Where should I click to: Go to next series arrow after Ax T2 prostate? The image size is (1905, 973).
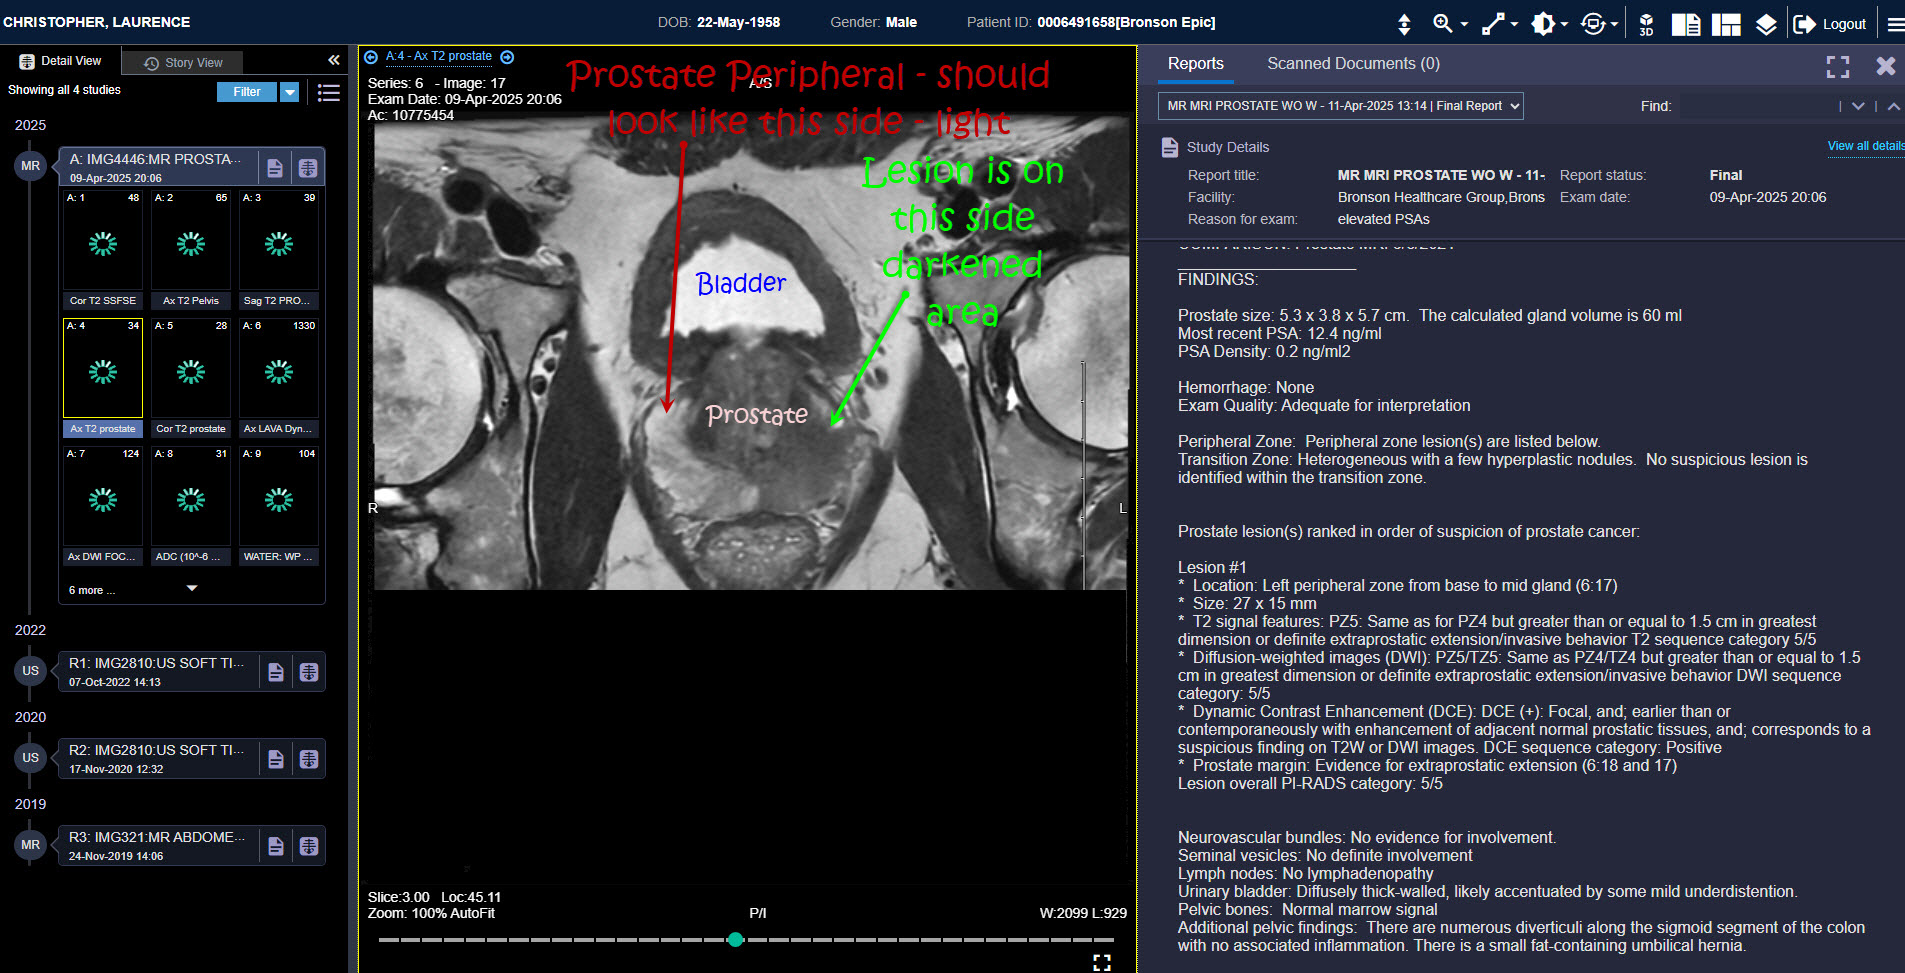pyautogui.click(x=507, y=57)
